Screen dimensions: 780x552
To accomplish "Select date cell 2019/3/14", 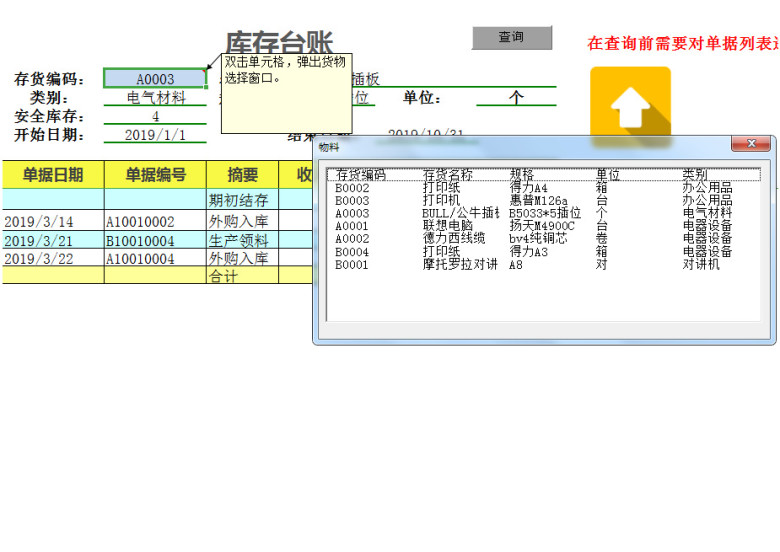I will point(53,221).
